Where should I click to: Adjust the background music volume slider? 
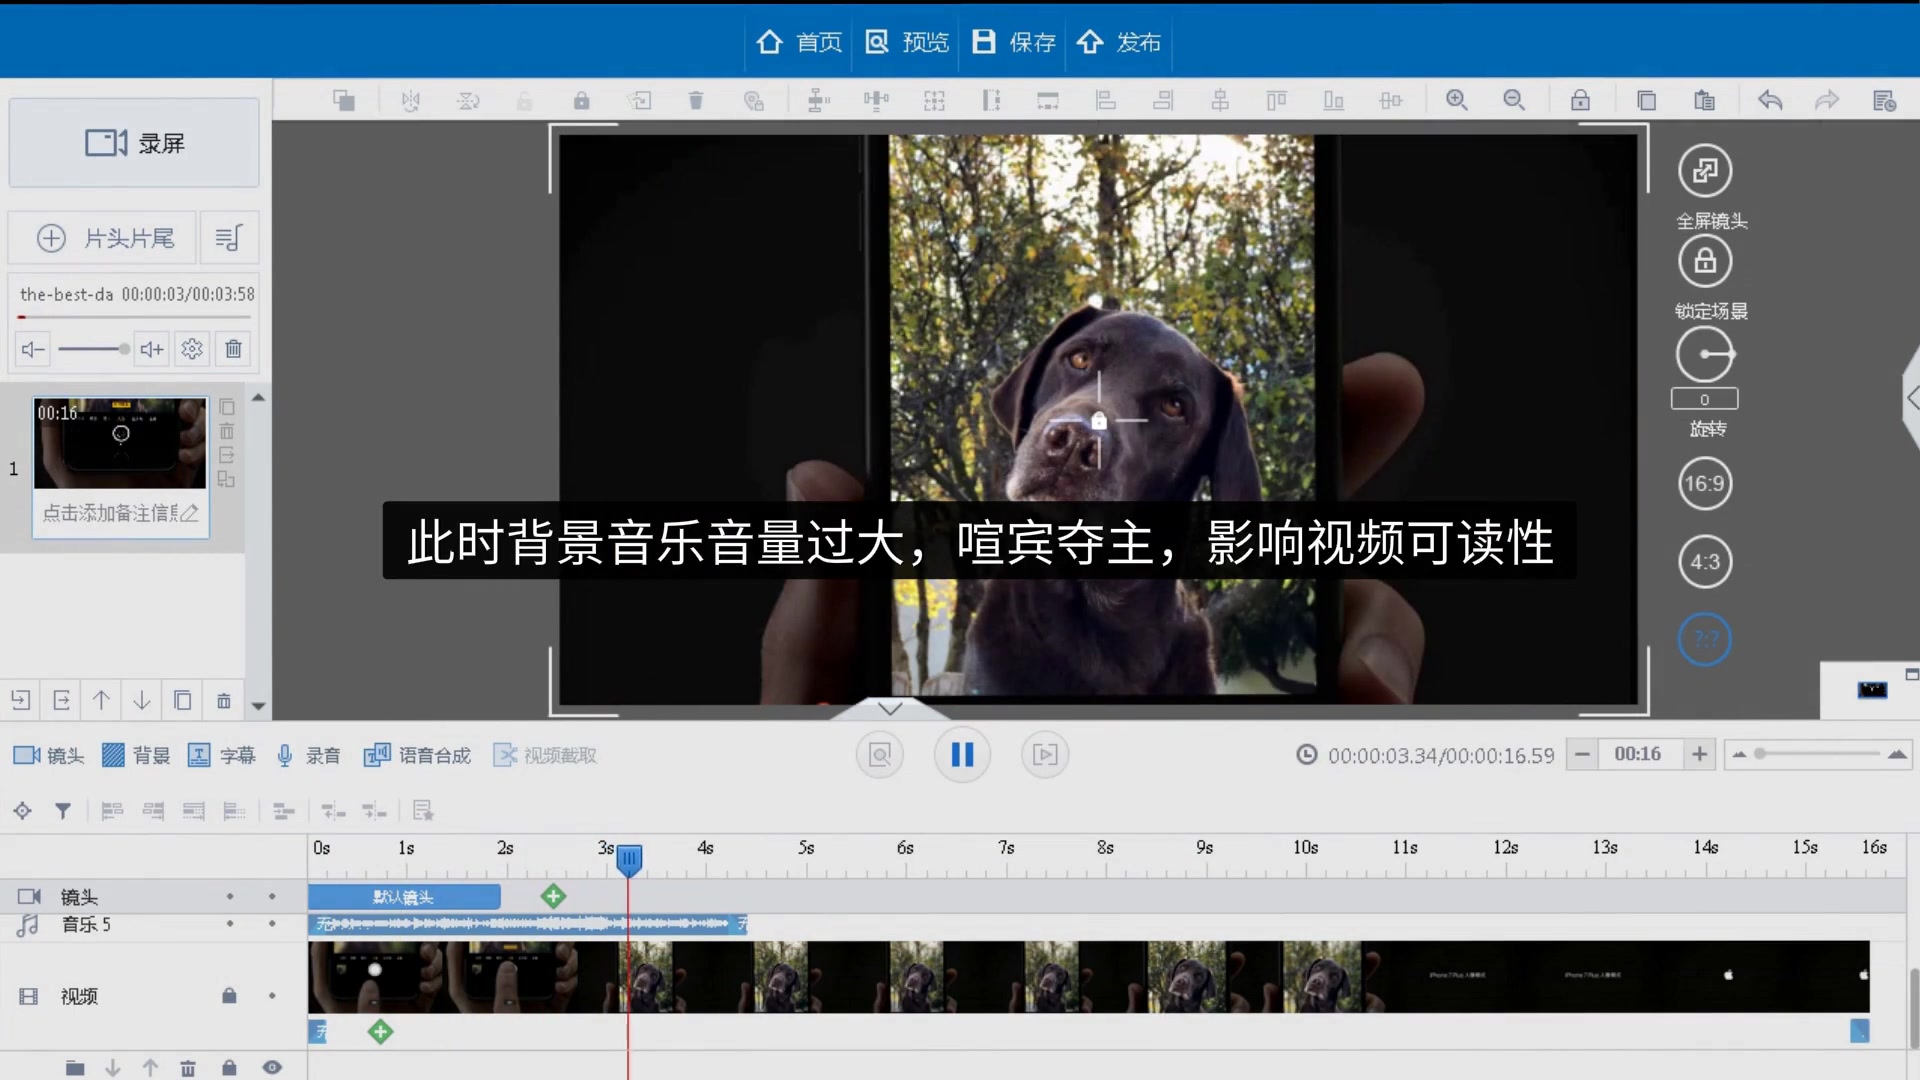point(94,349)
